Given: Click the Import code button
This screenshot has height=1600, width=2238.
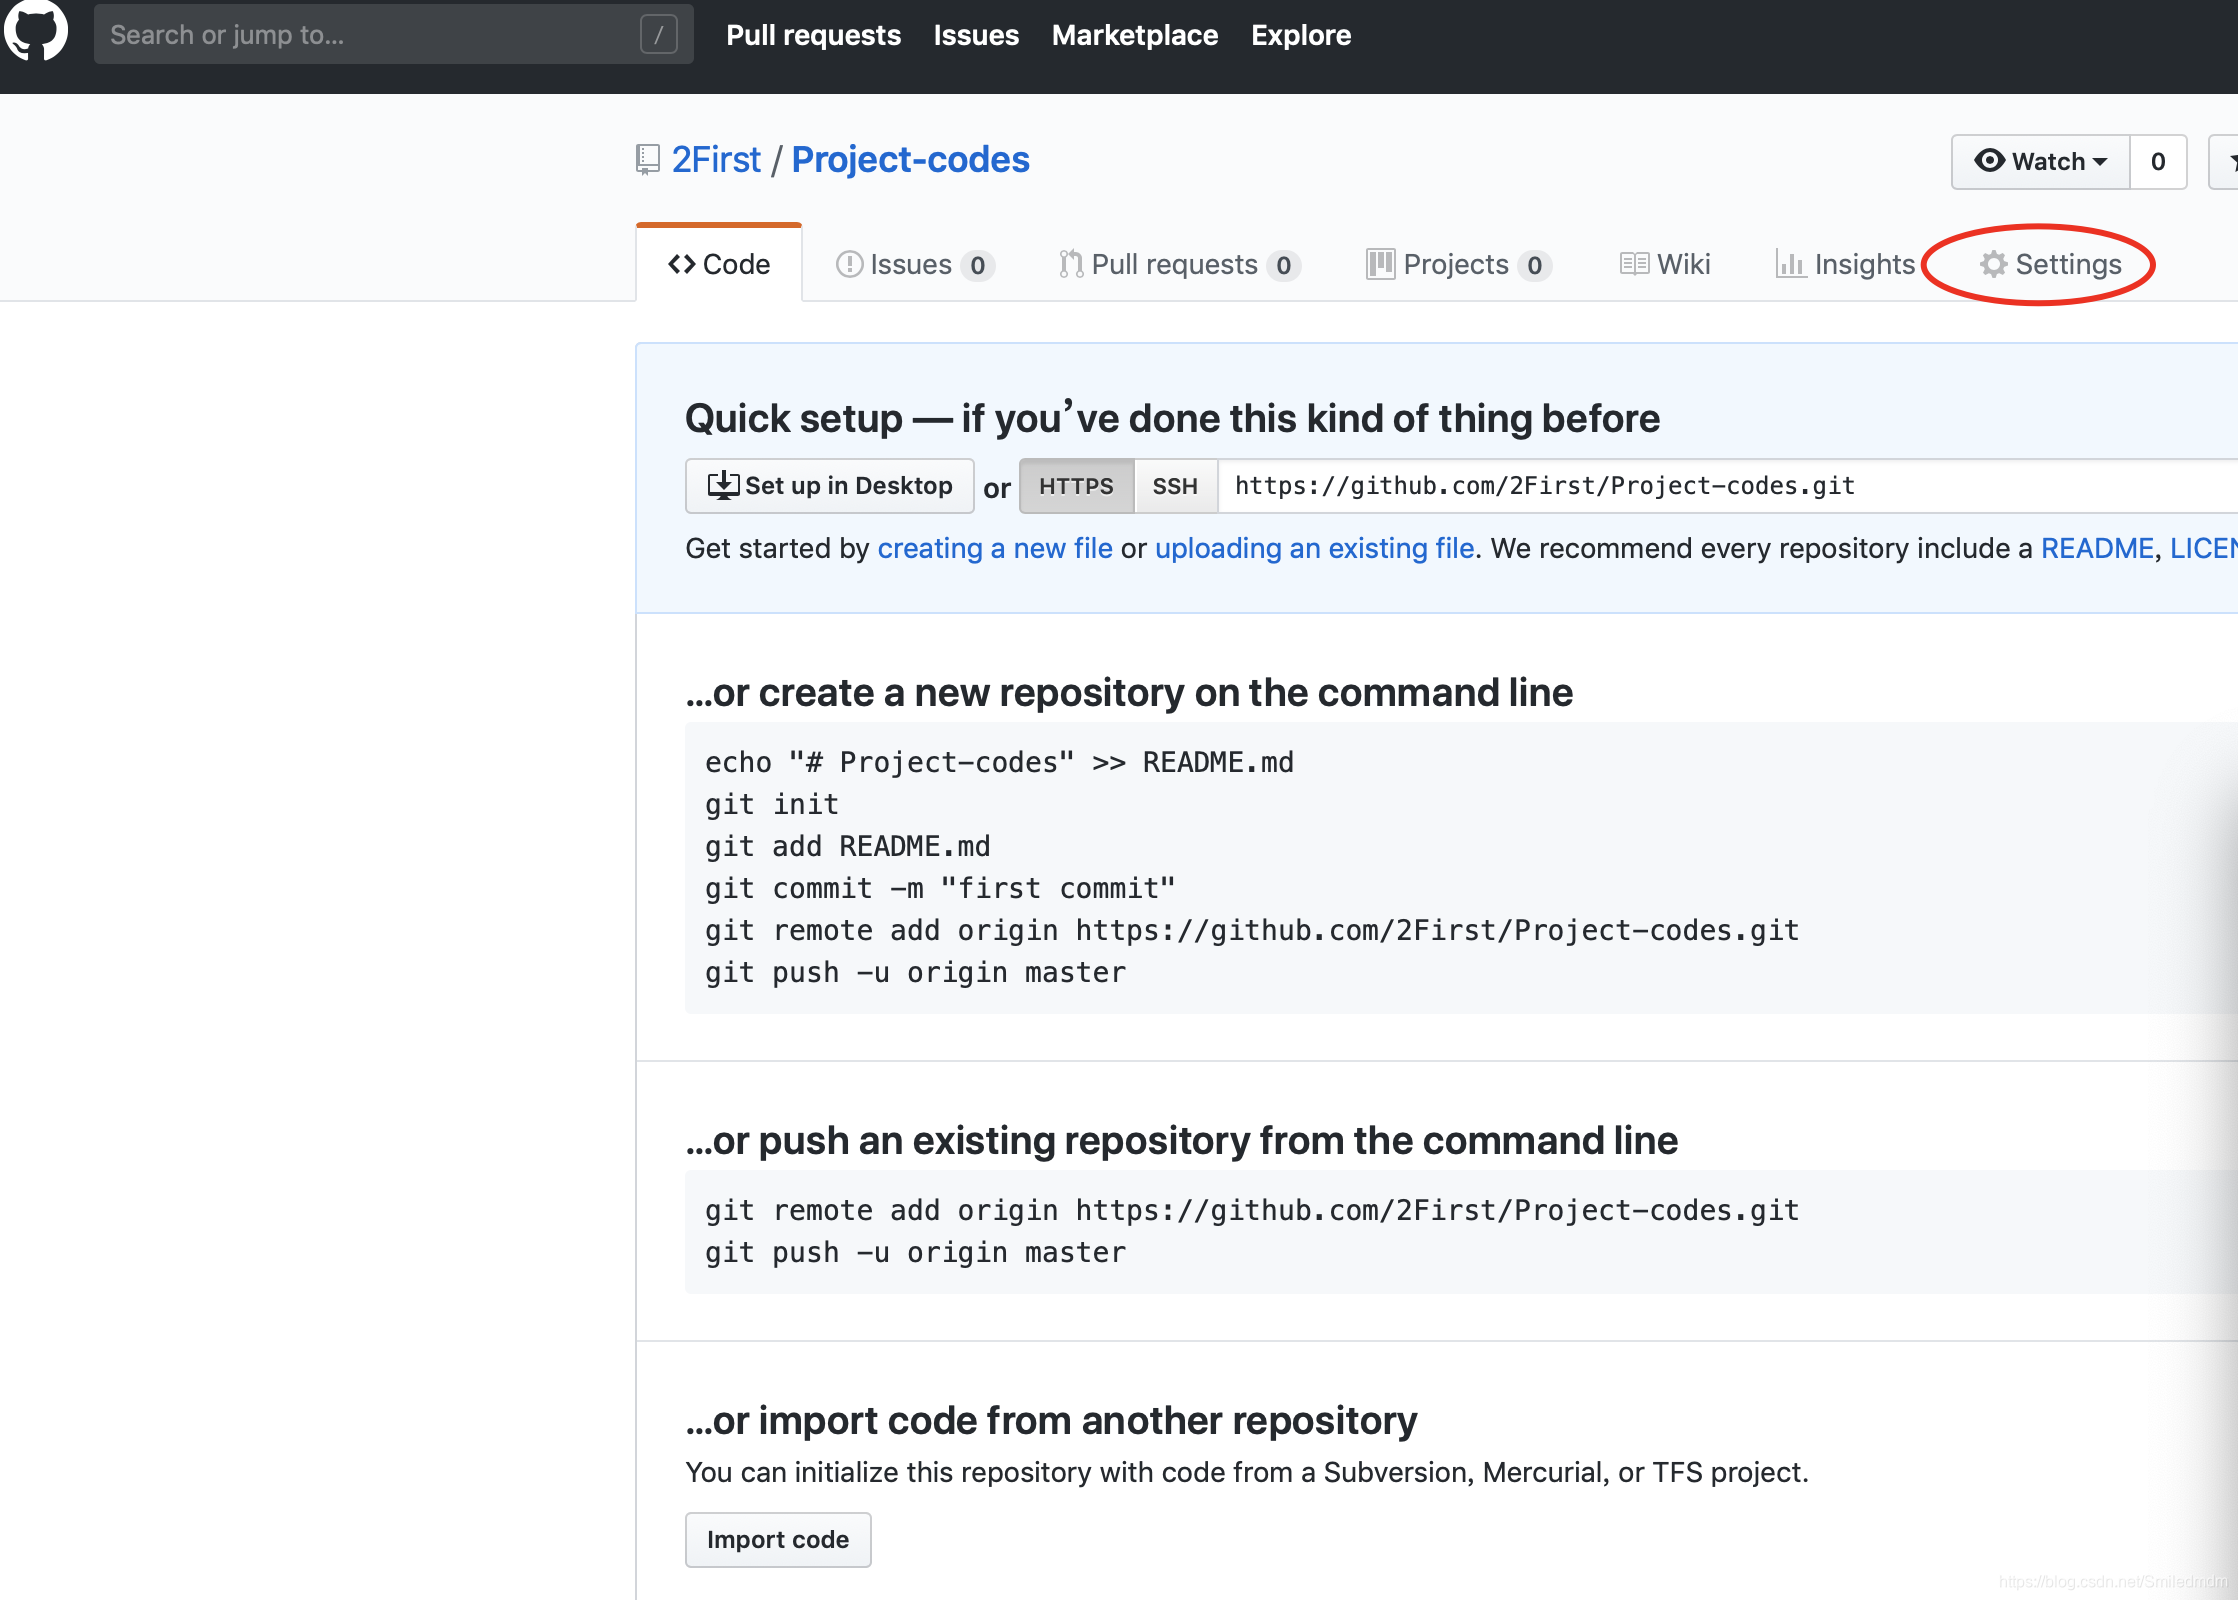Looking at the screenshot, I should [778, 1540].
